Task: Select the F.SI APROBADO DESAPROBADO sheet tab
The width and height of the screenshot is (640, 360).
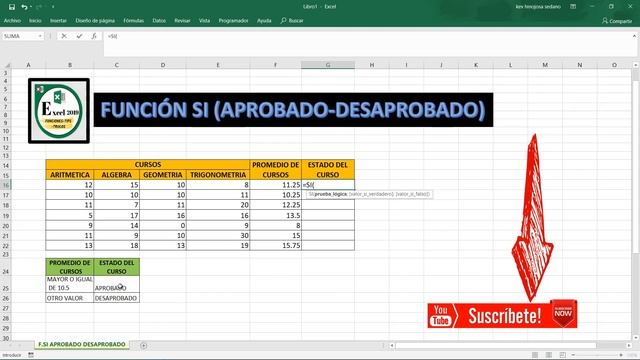Action: pyautogui.click(x=82, y=344)
